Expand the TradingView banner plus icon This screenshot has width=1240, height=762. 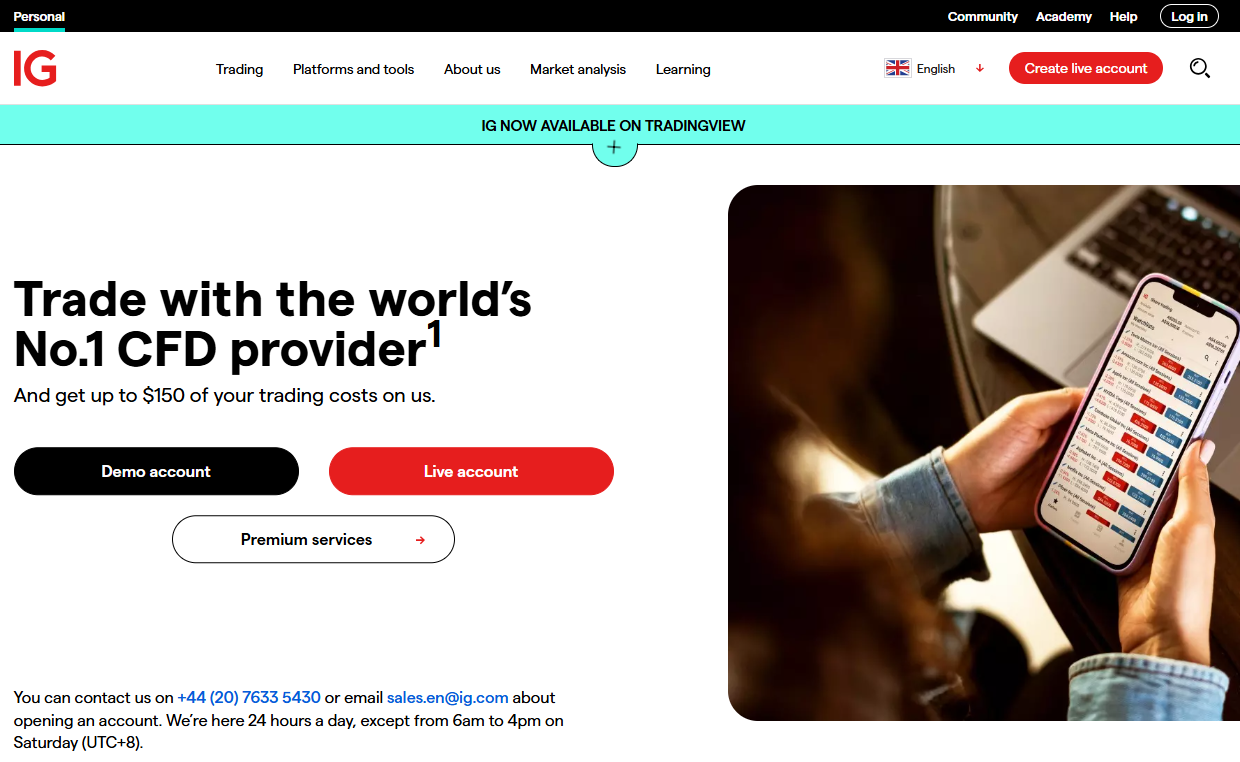click(x=614, y=148)
